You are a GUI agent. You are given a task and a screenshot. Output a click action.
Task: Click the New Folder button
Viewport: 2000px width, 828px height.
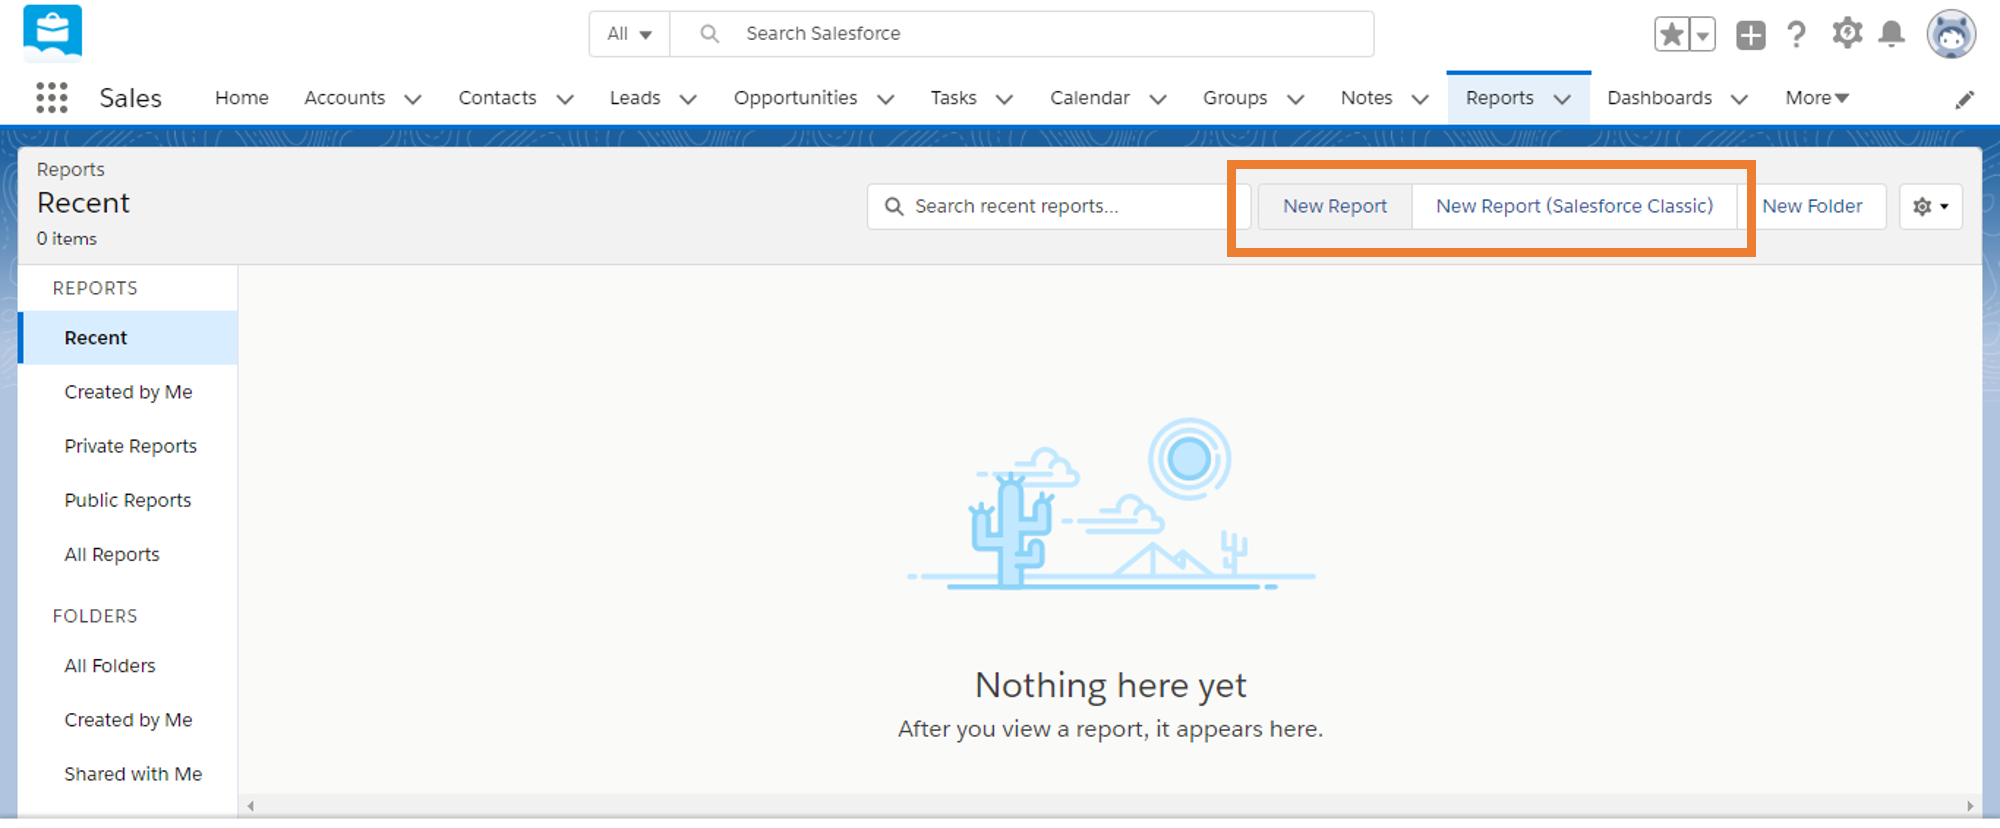[1812, 206]
